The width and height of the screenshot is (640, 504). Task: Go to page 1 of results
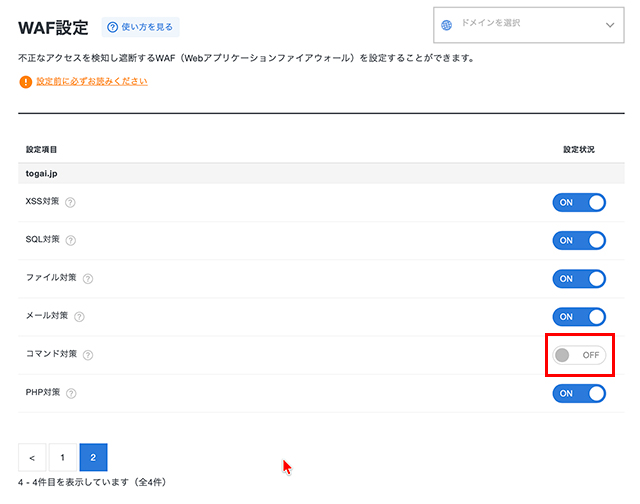(x=62, y=458)
